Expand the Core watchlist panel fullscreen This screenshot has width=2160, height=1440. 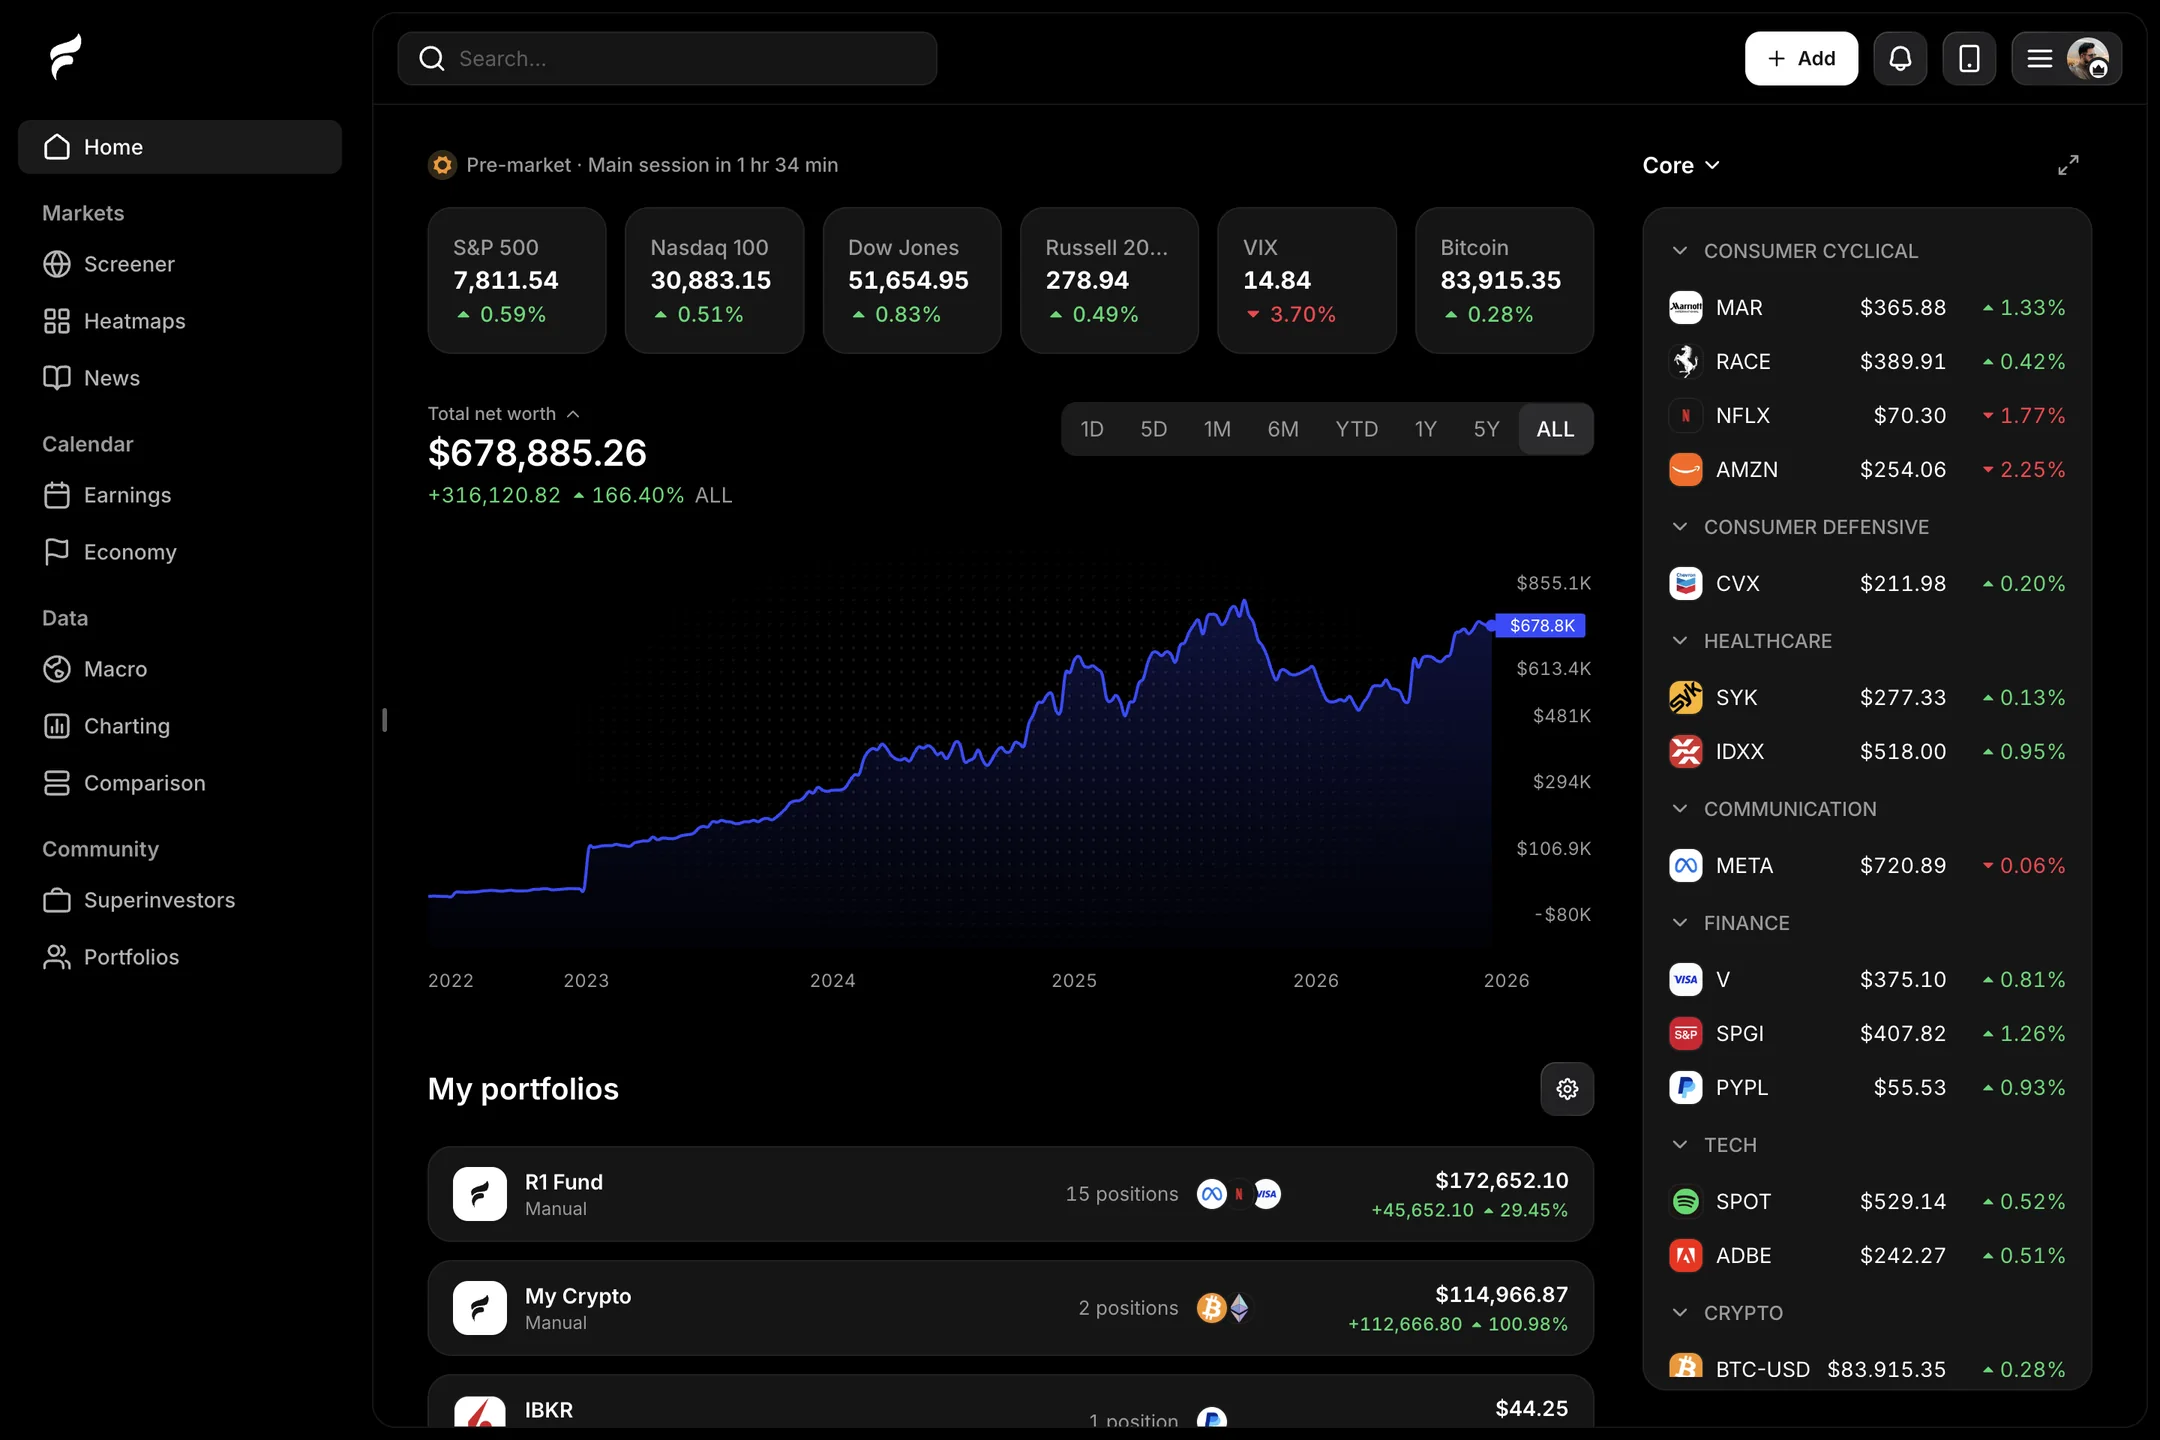(2068, 165)
